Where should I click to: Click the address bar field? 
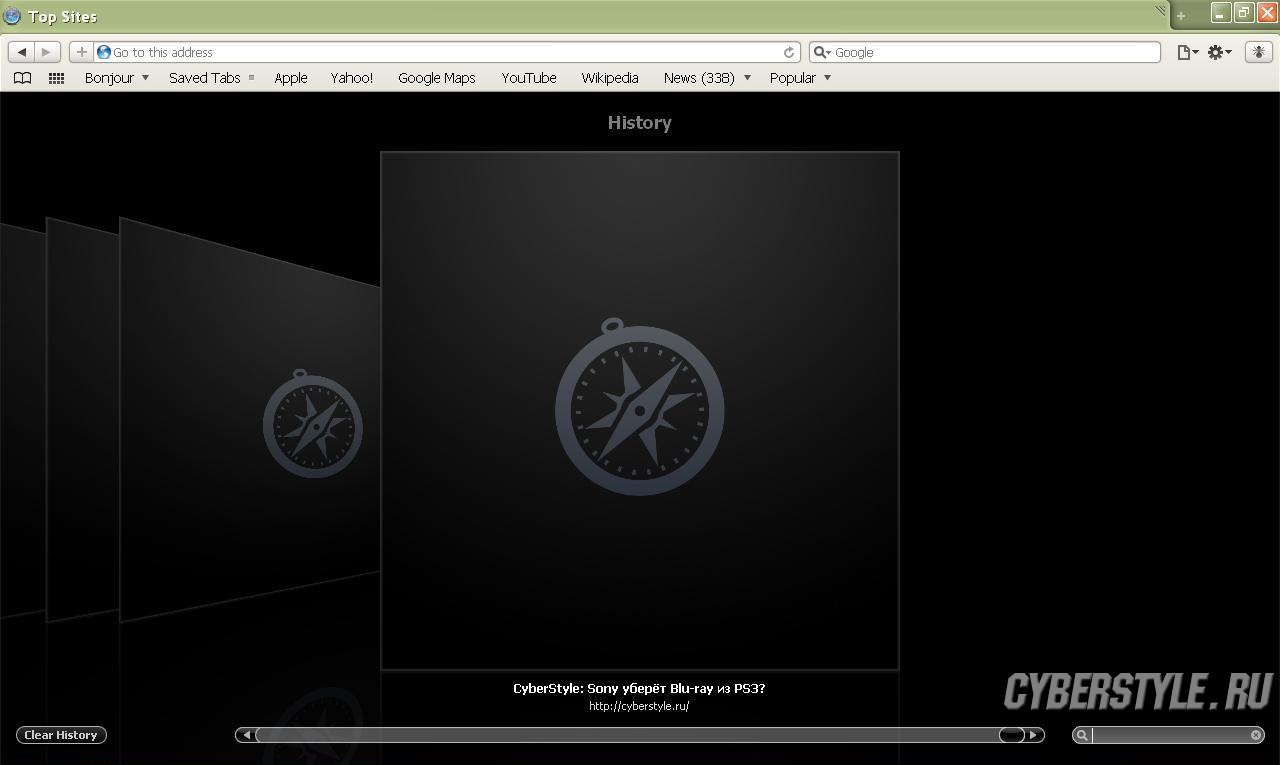[445, 52]
